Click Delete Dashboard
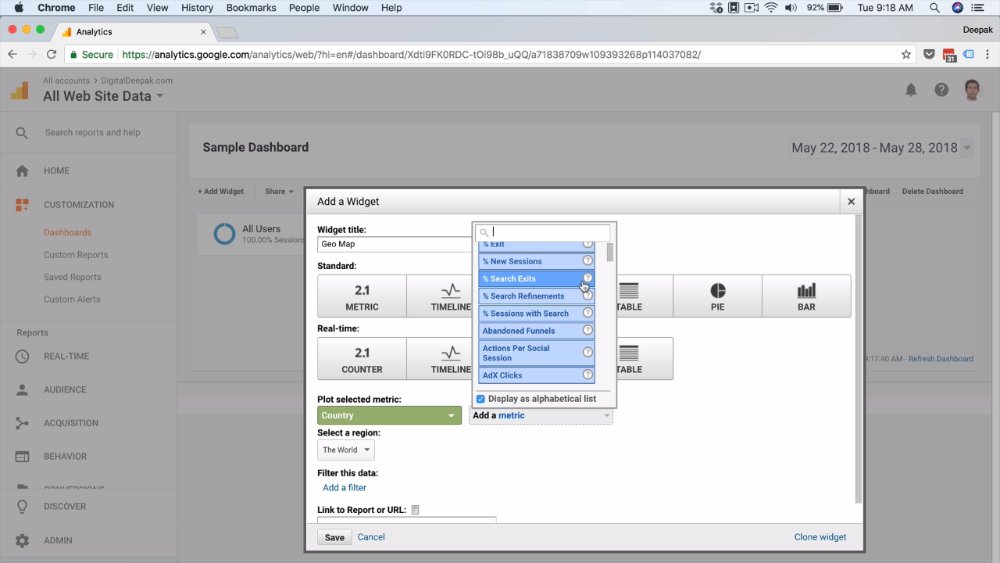Screen dimensions: 1000x563 point(932,191)
